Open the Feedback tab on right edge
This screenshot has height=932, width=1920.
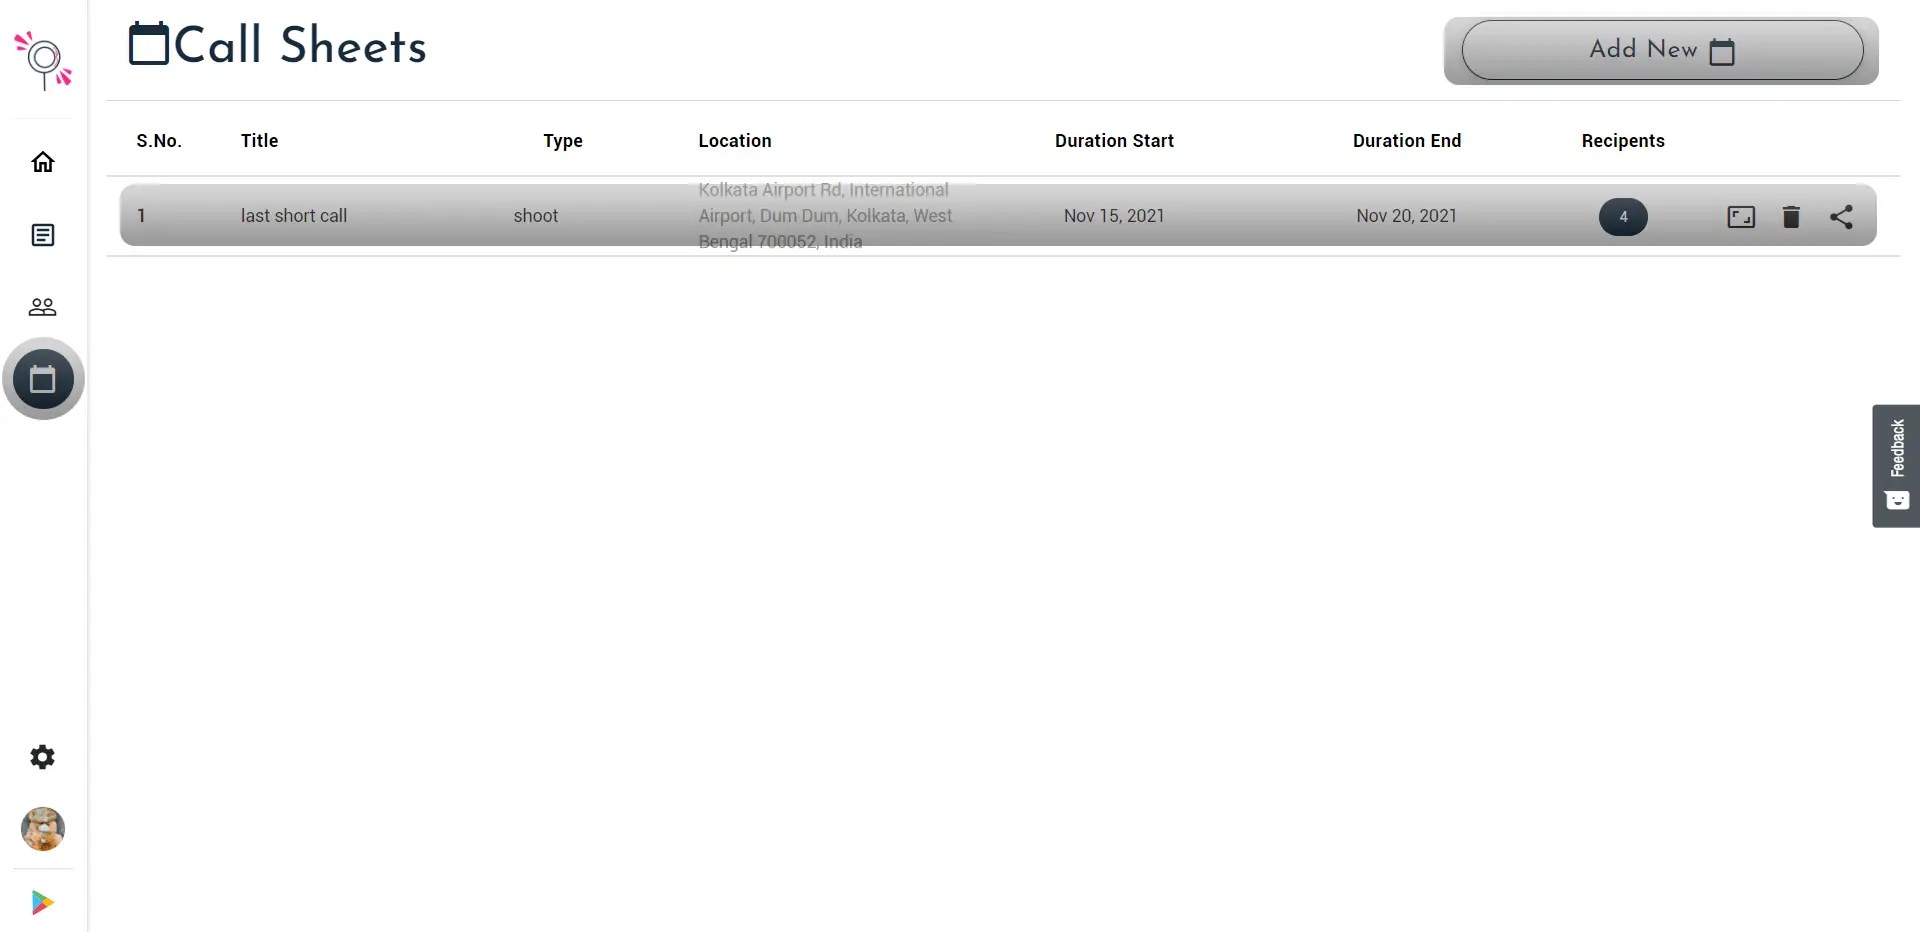coord(1896,466)
